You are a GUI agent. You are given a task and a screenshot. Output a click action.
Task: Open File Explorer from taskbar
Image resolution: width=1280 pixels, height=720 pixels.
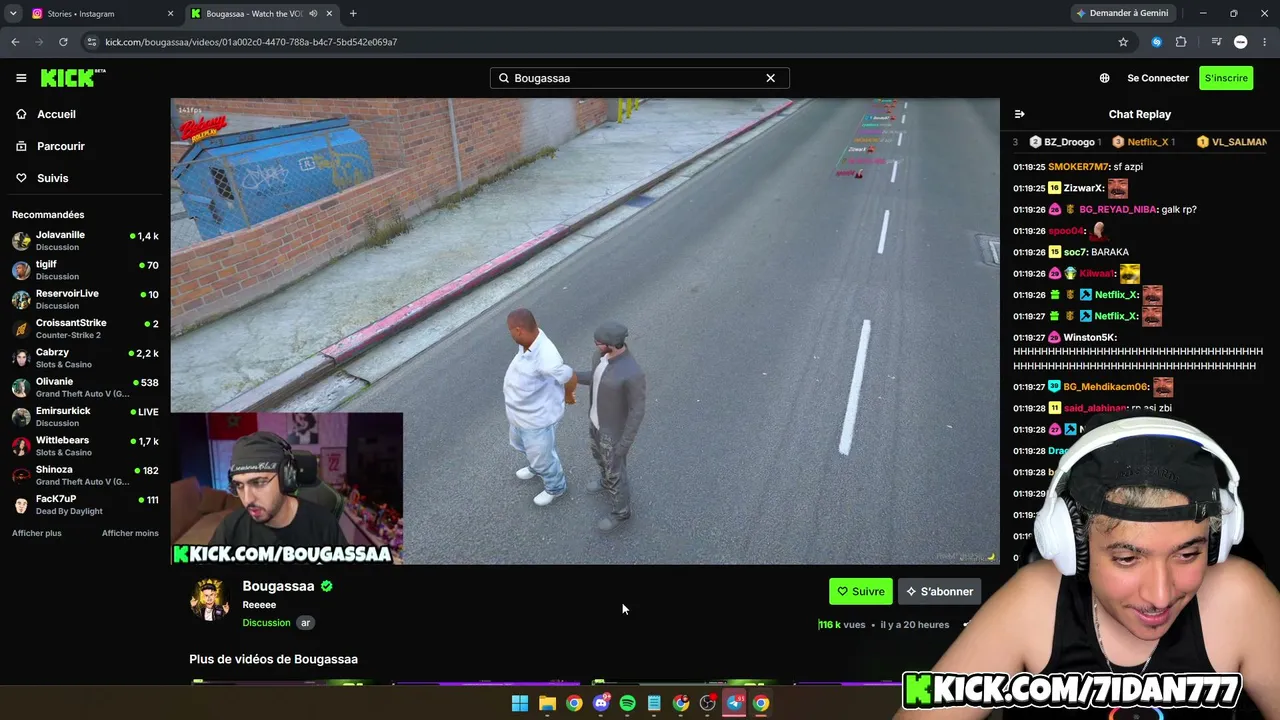547,703
